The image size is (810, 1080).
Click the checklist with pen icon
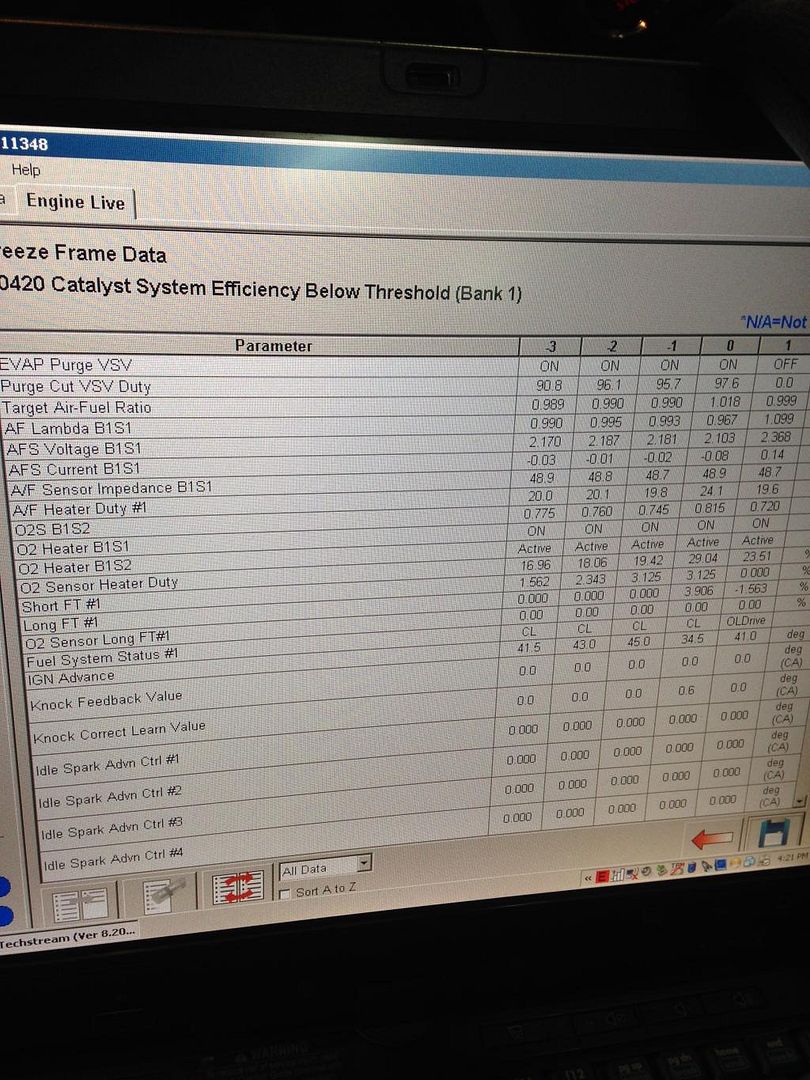click(x=162, y=894)
